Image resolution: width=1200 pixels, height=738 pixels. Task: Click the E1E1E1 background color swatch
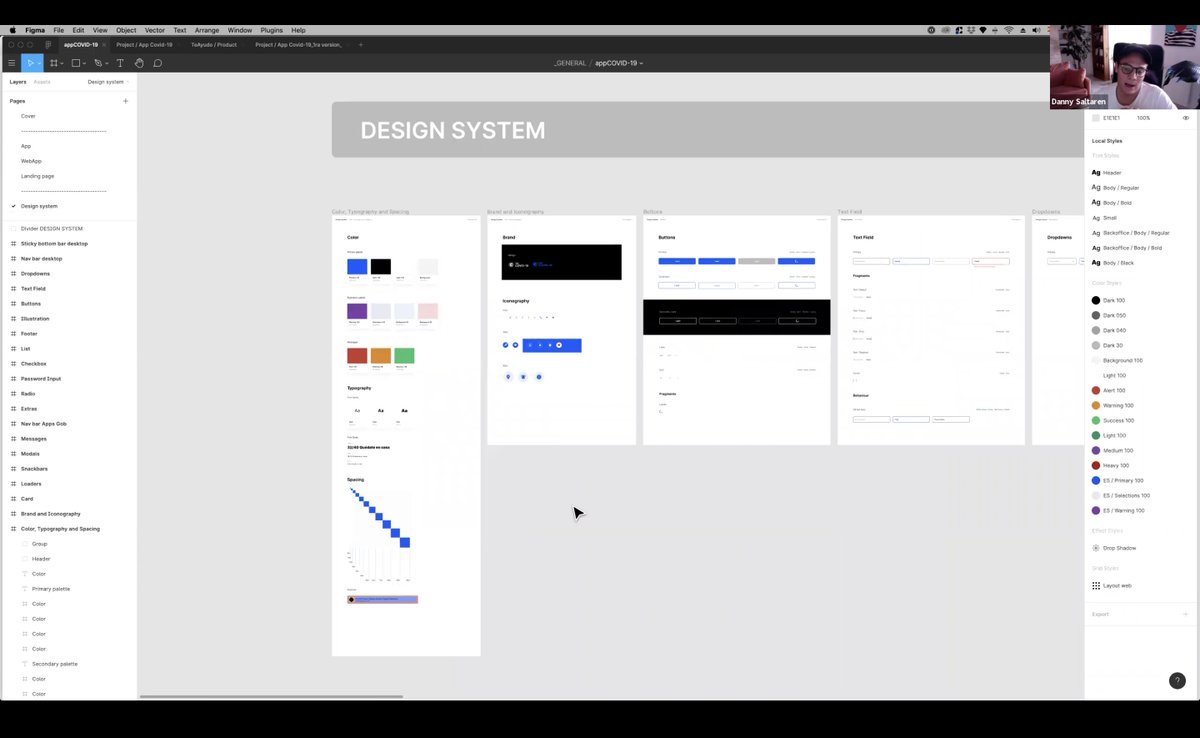(x=1096, y=118)
